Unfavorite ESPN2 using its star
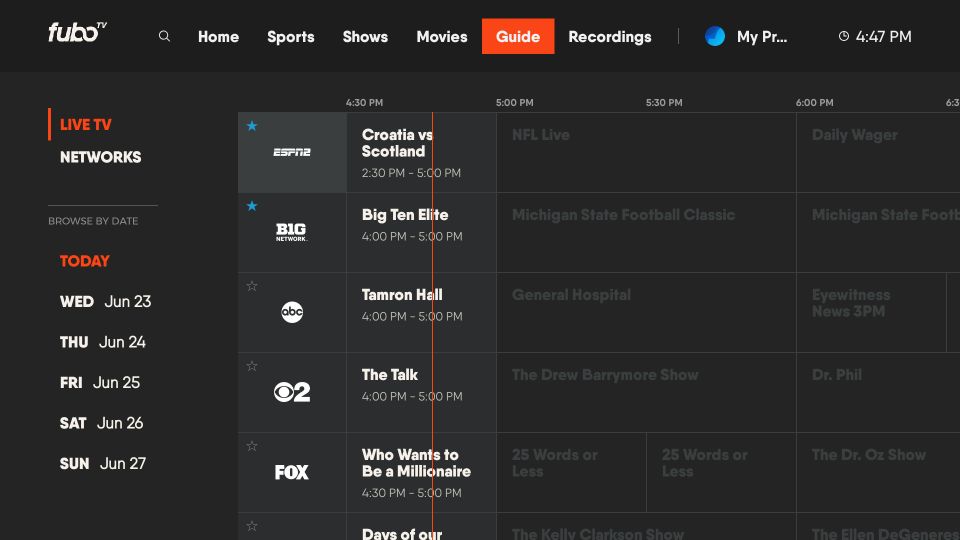 [252, 126]
